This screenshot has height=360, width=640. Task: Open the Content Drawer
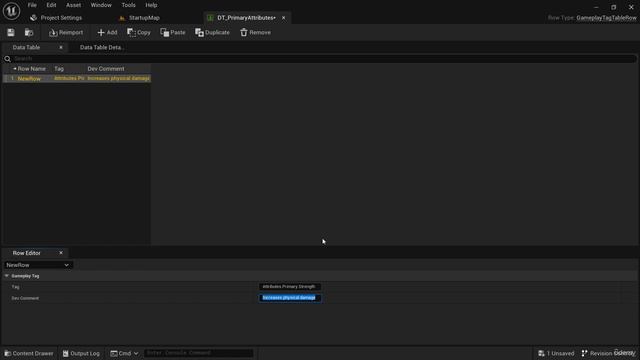pos(29,353)
